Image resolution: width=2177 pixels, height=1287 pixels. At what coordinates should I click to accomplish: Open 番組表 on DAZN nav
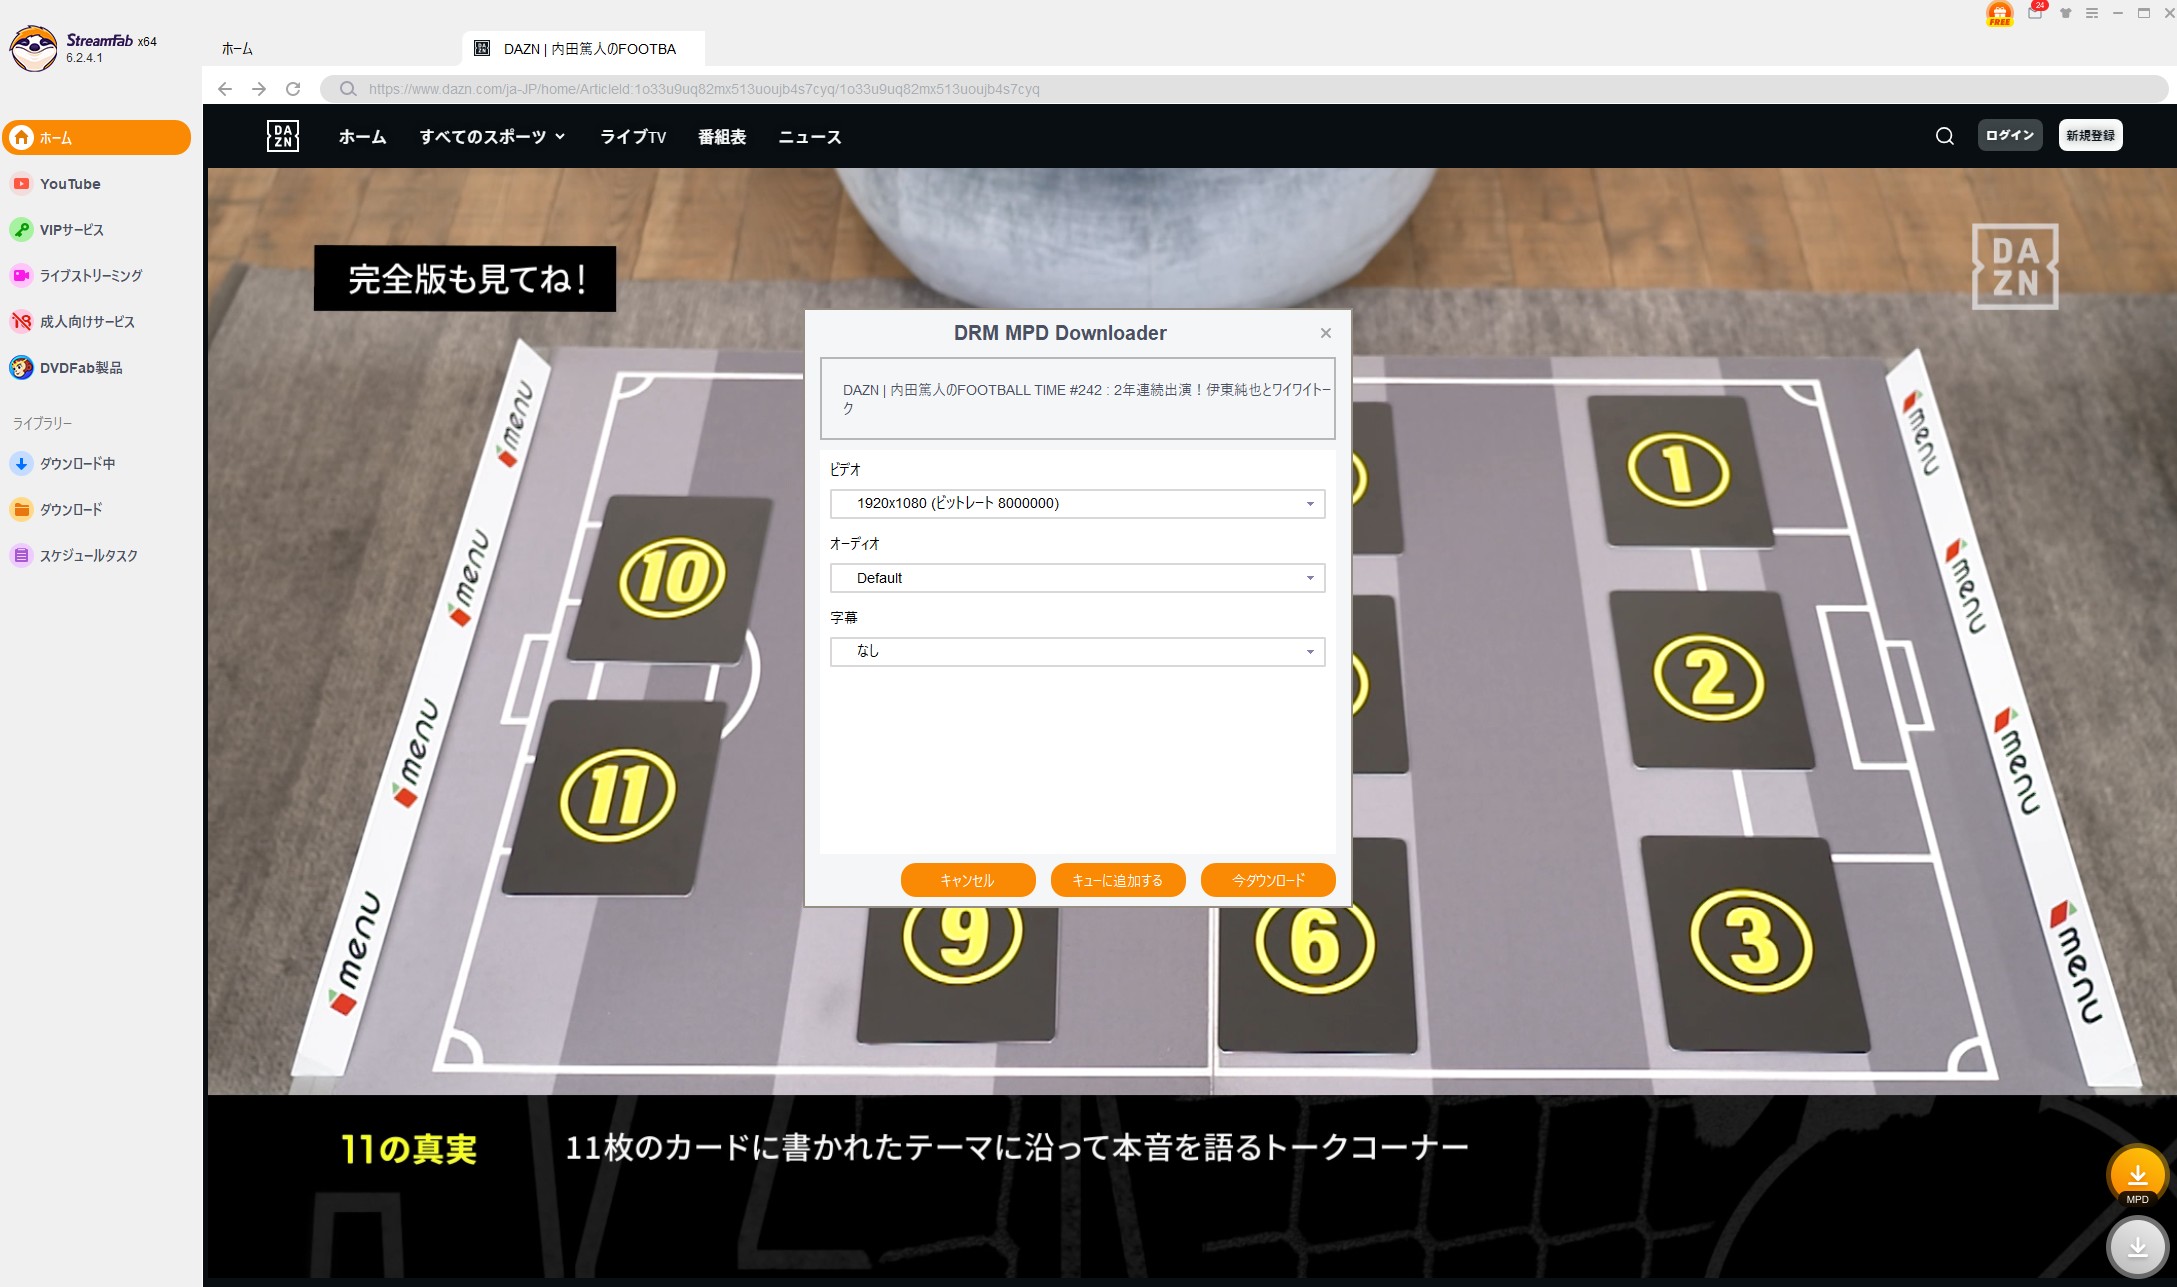pos(722,136)
